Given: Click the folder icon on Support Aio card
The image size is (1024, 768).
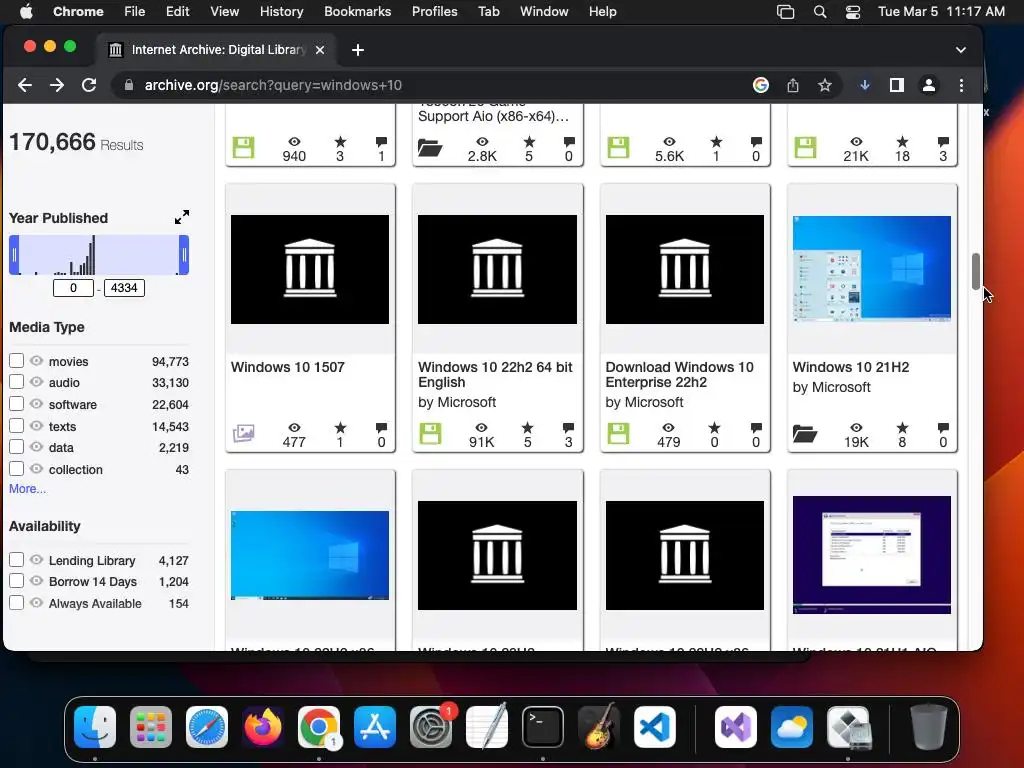Looking at the screenshot, I should click(x=430, y=148).
